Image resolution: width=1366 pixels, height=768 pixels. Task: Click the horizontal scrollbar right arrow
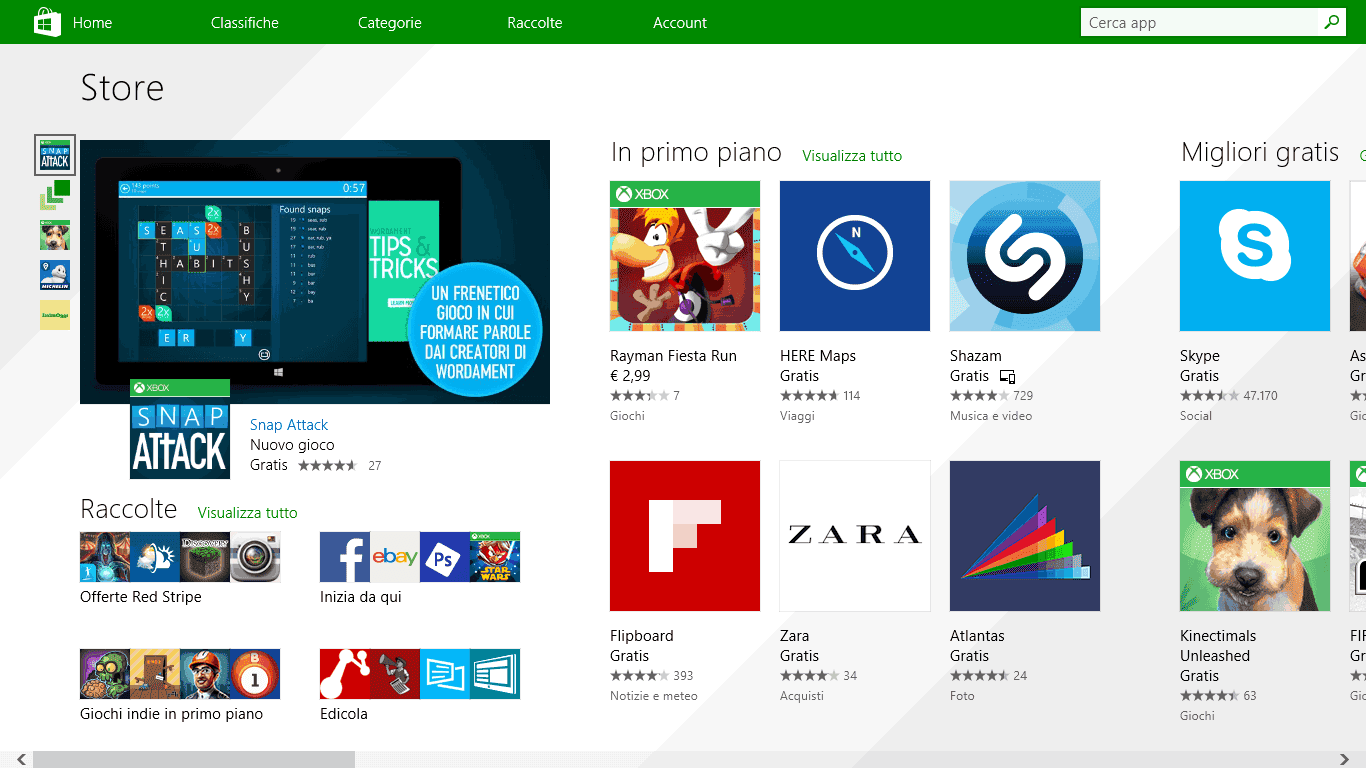[1344, 760]
